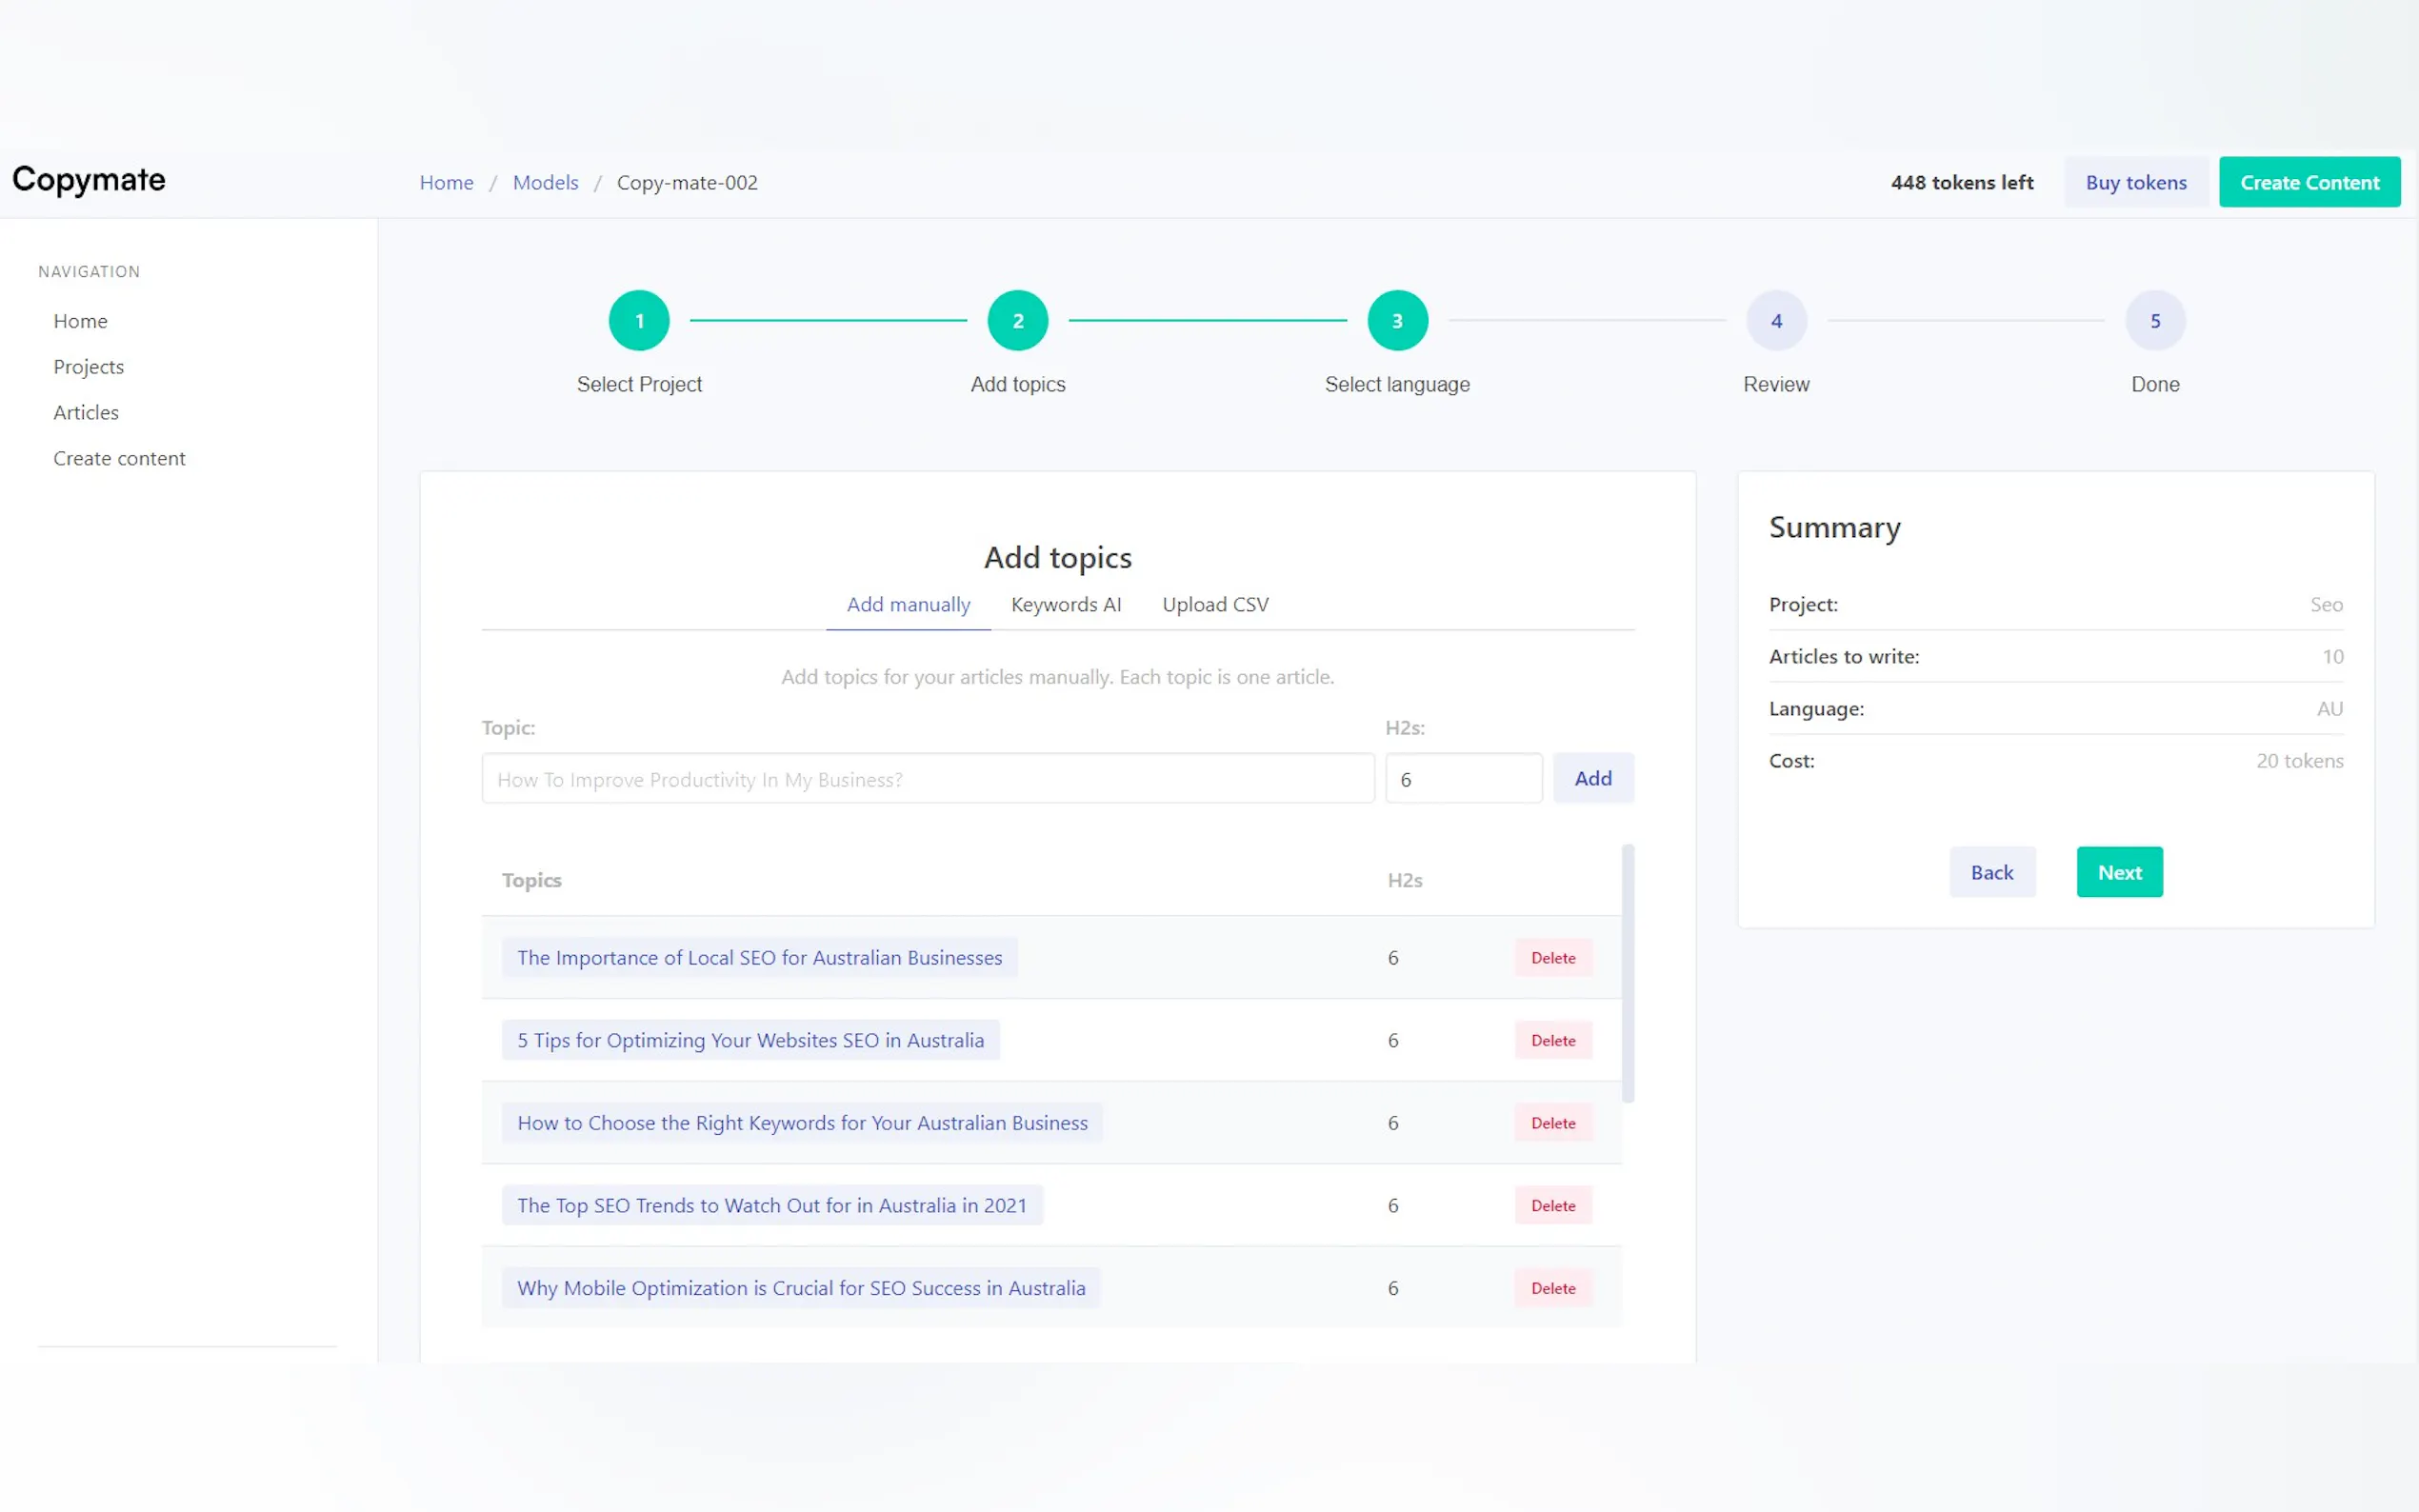Screen dimensions: 2419x1512
Task: Focus the Topic input field
Action: coord(927,779)
